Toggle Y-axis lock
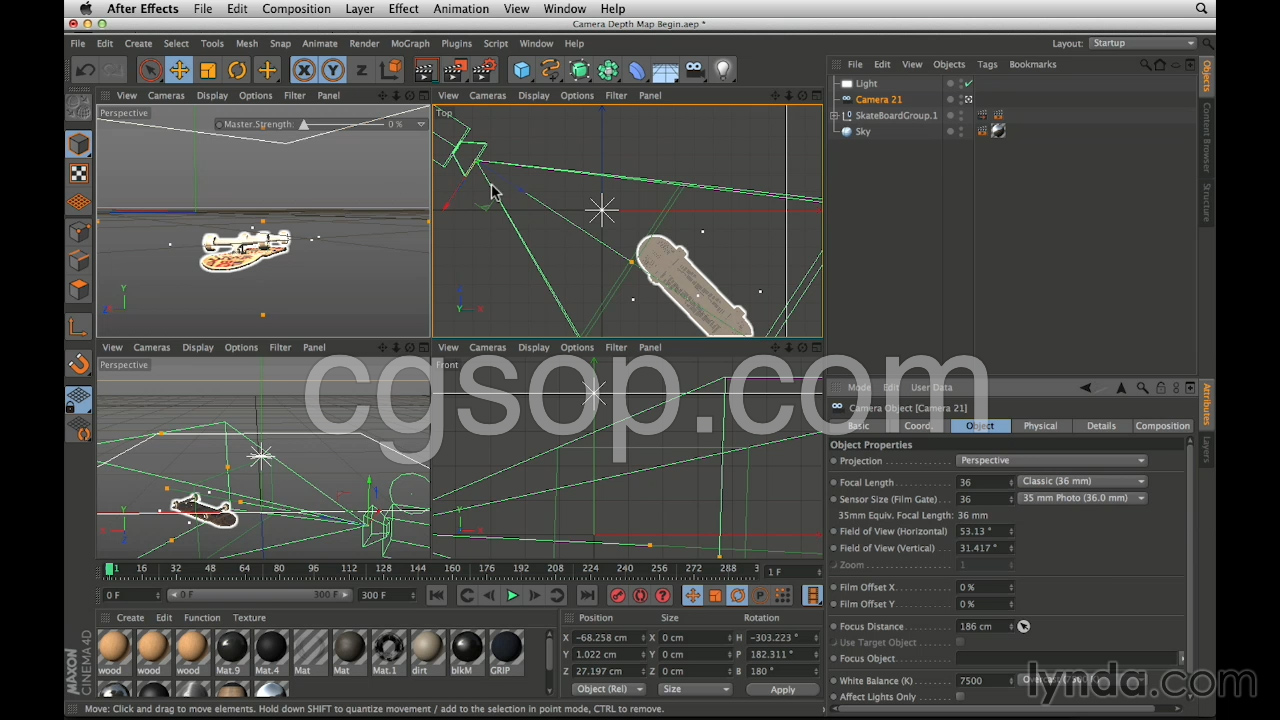This screenshot has width=1280, height=720. coord(333,70)
